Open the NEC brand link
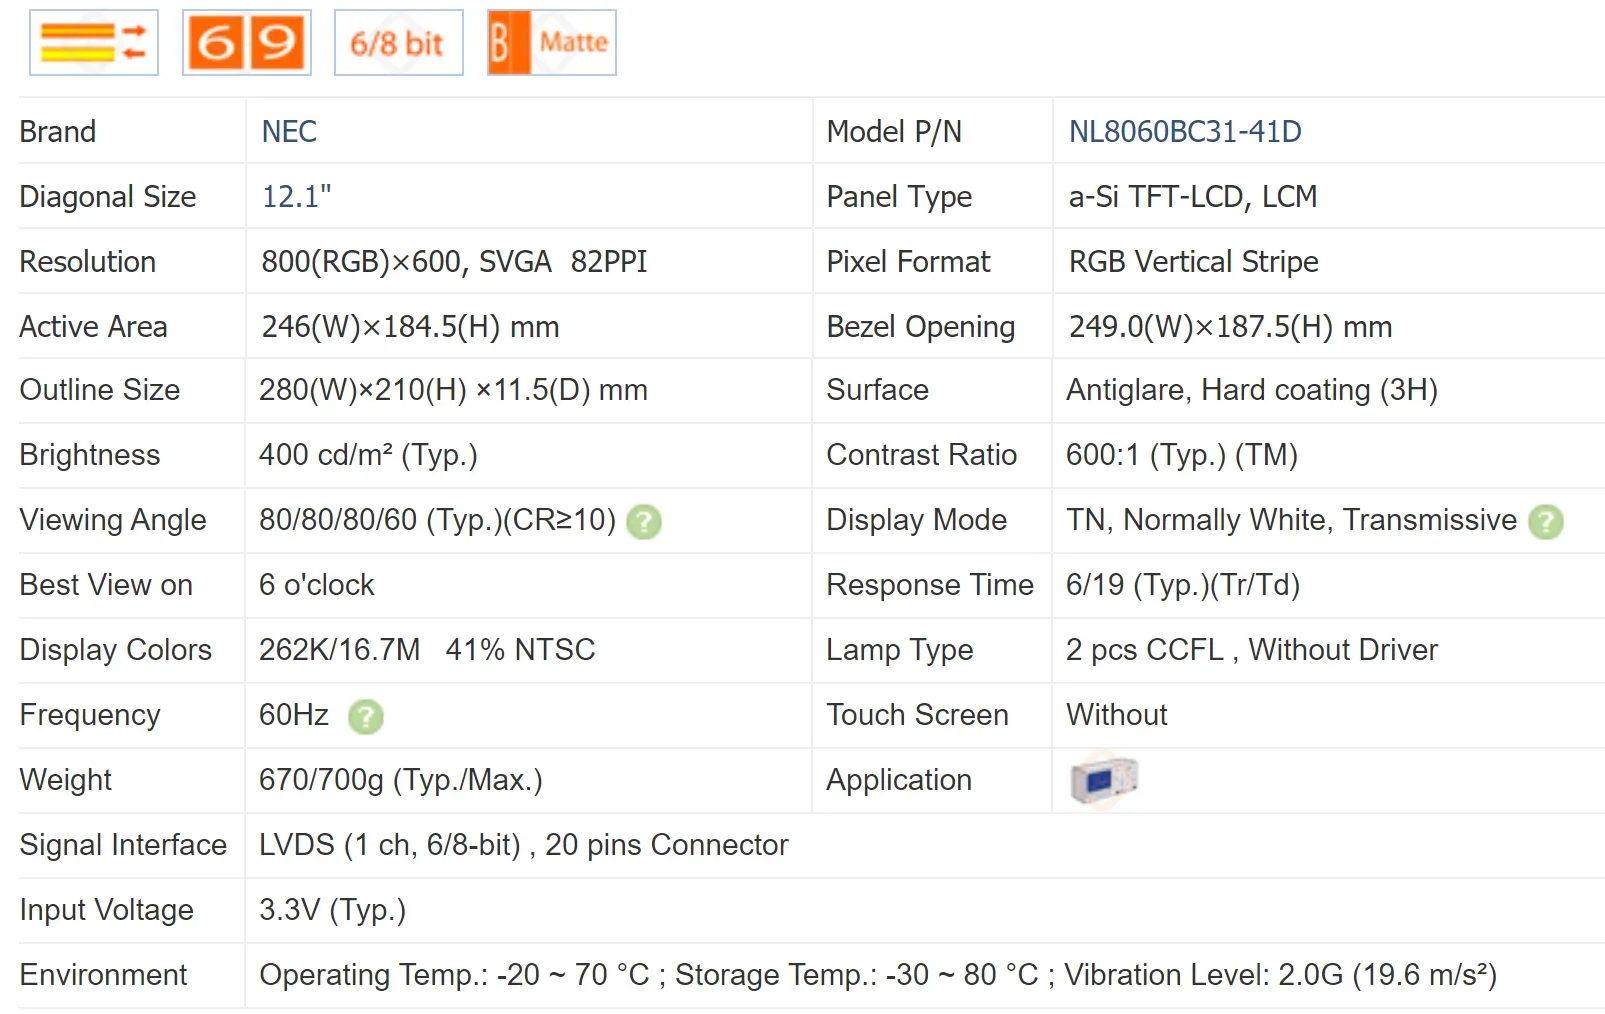Image resolution: width=1605 pixels, height=1014 pixels. click(x=289, y=132)
